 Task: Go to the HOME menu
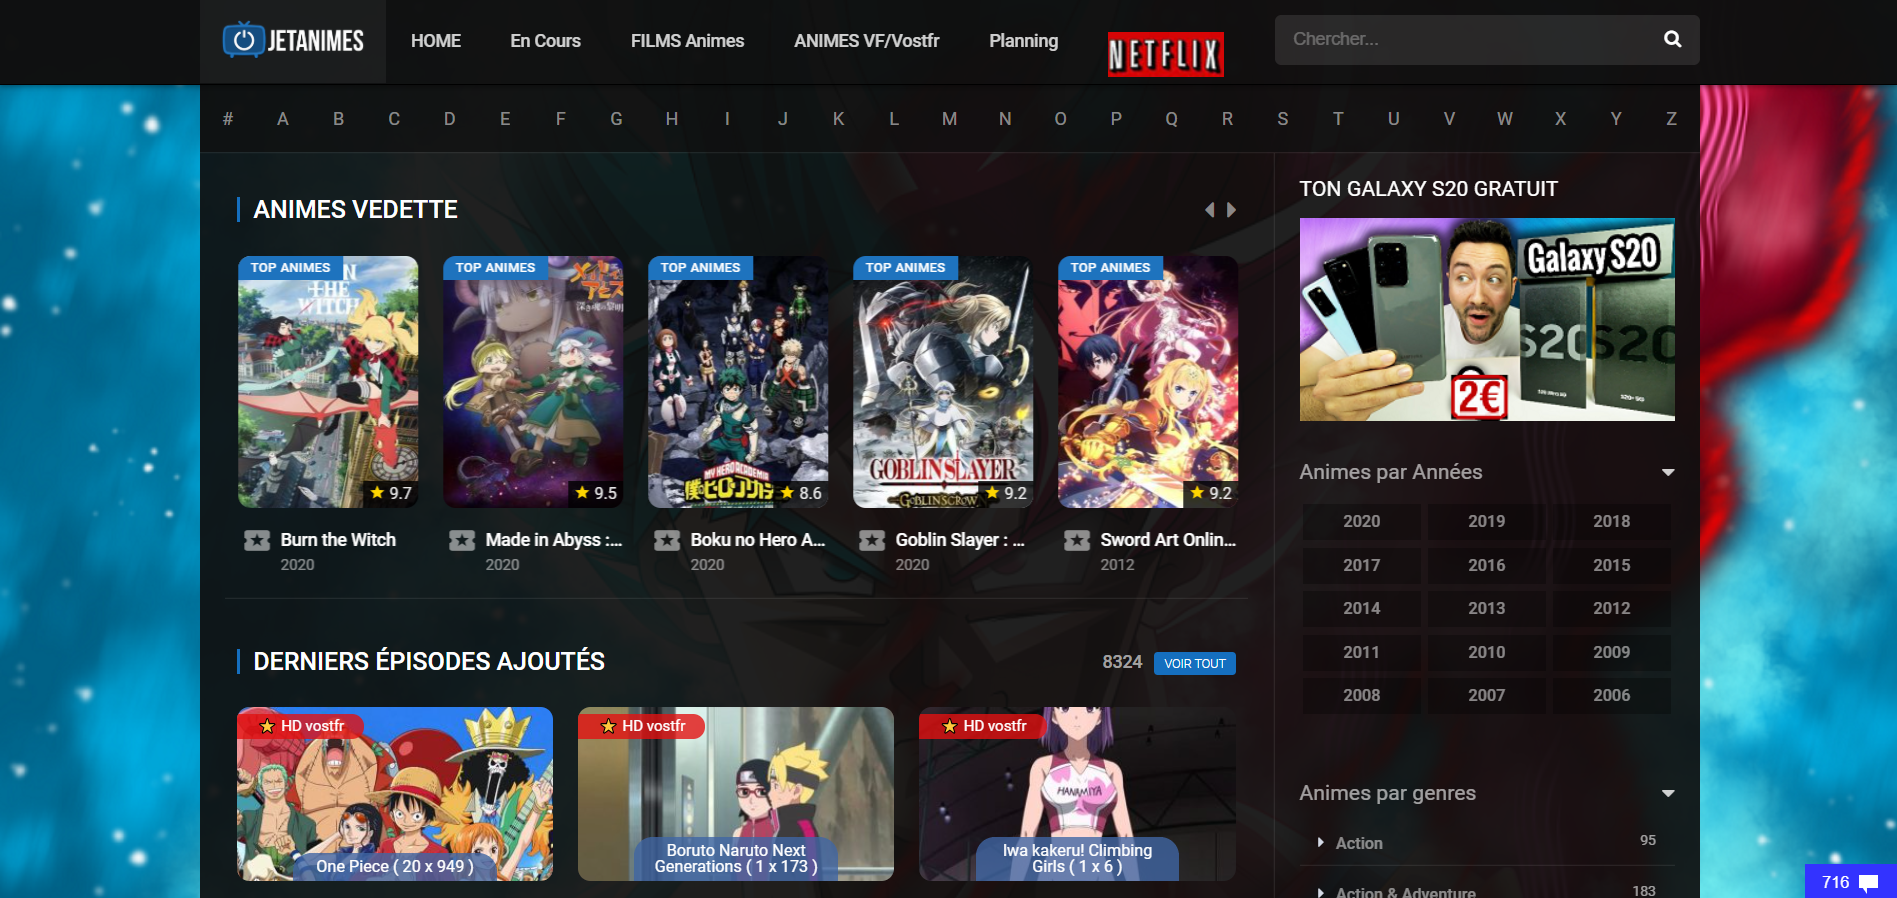[436, 41]
